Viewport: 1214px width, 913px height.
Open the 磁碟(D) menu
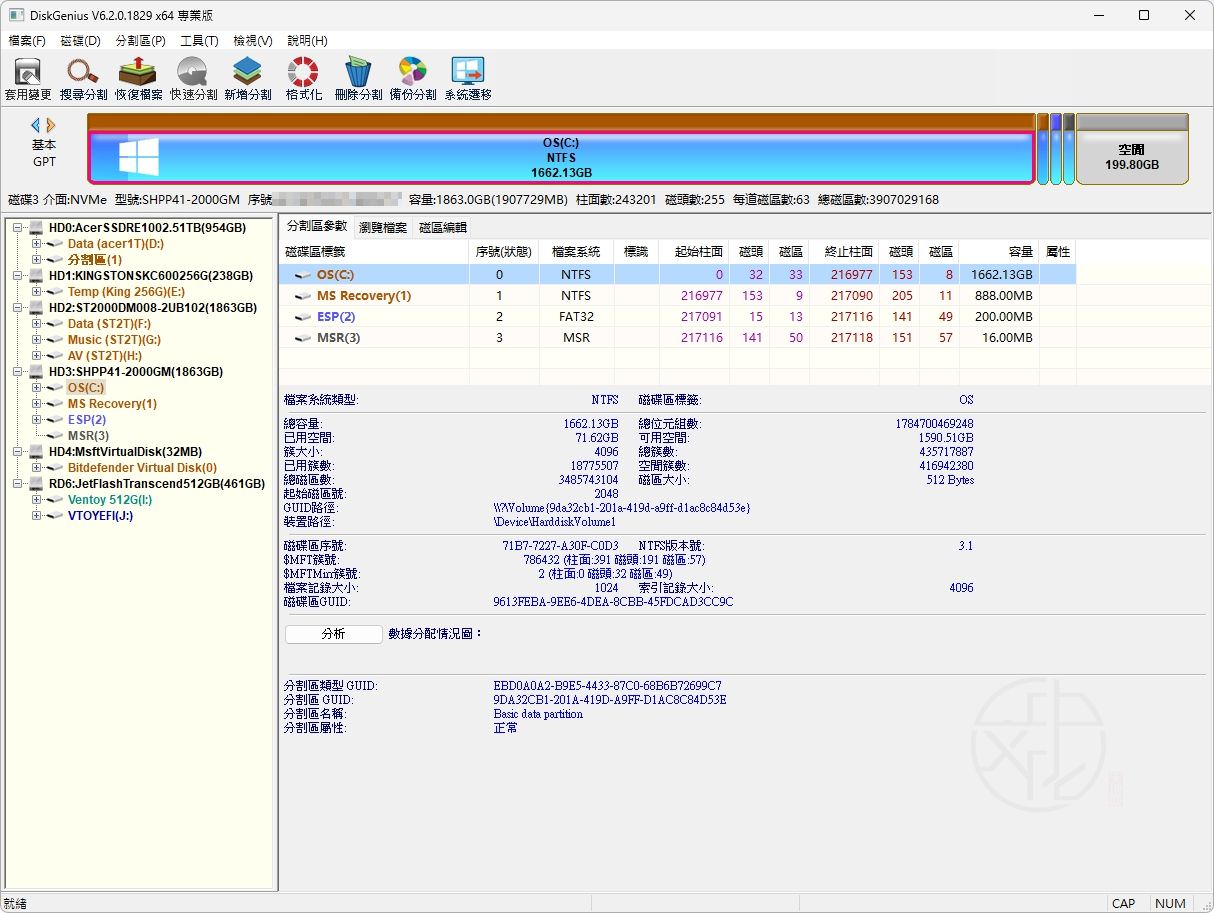(x=81, y=41)
